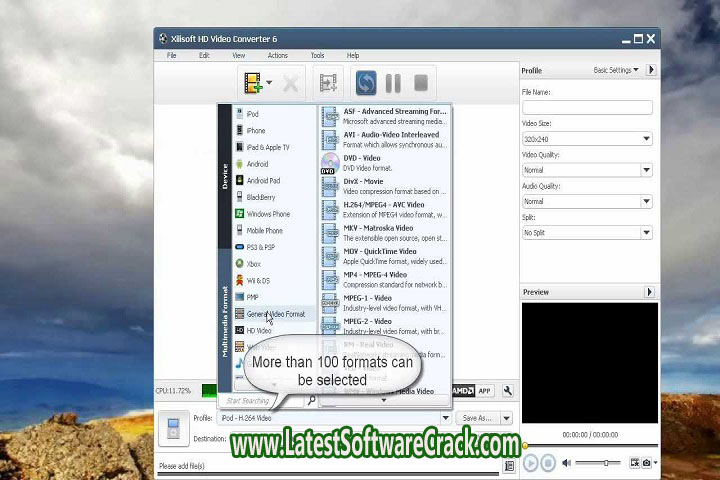The image size is (720, 480).
Task: Click the search magnifier icon
Action: 311,400
